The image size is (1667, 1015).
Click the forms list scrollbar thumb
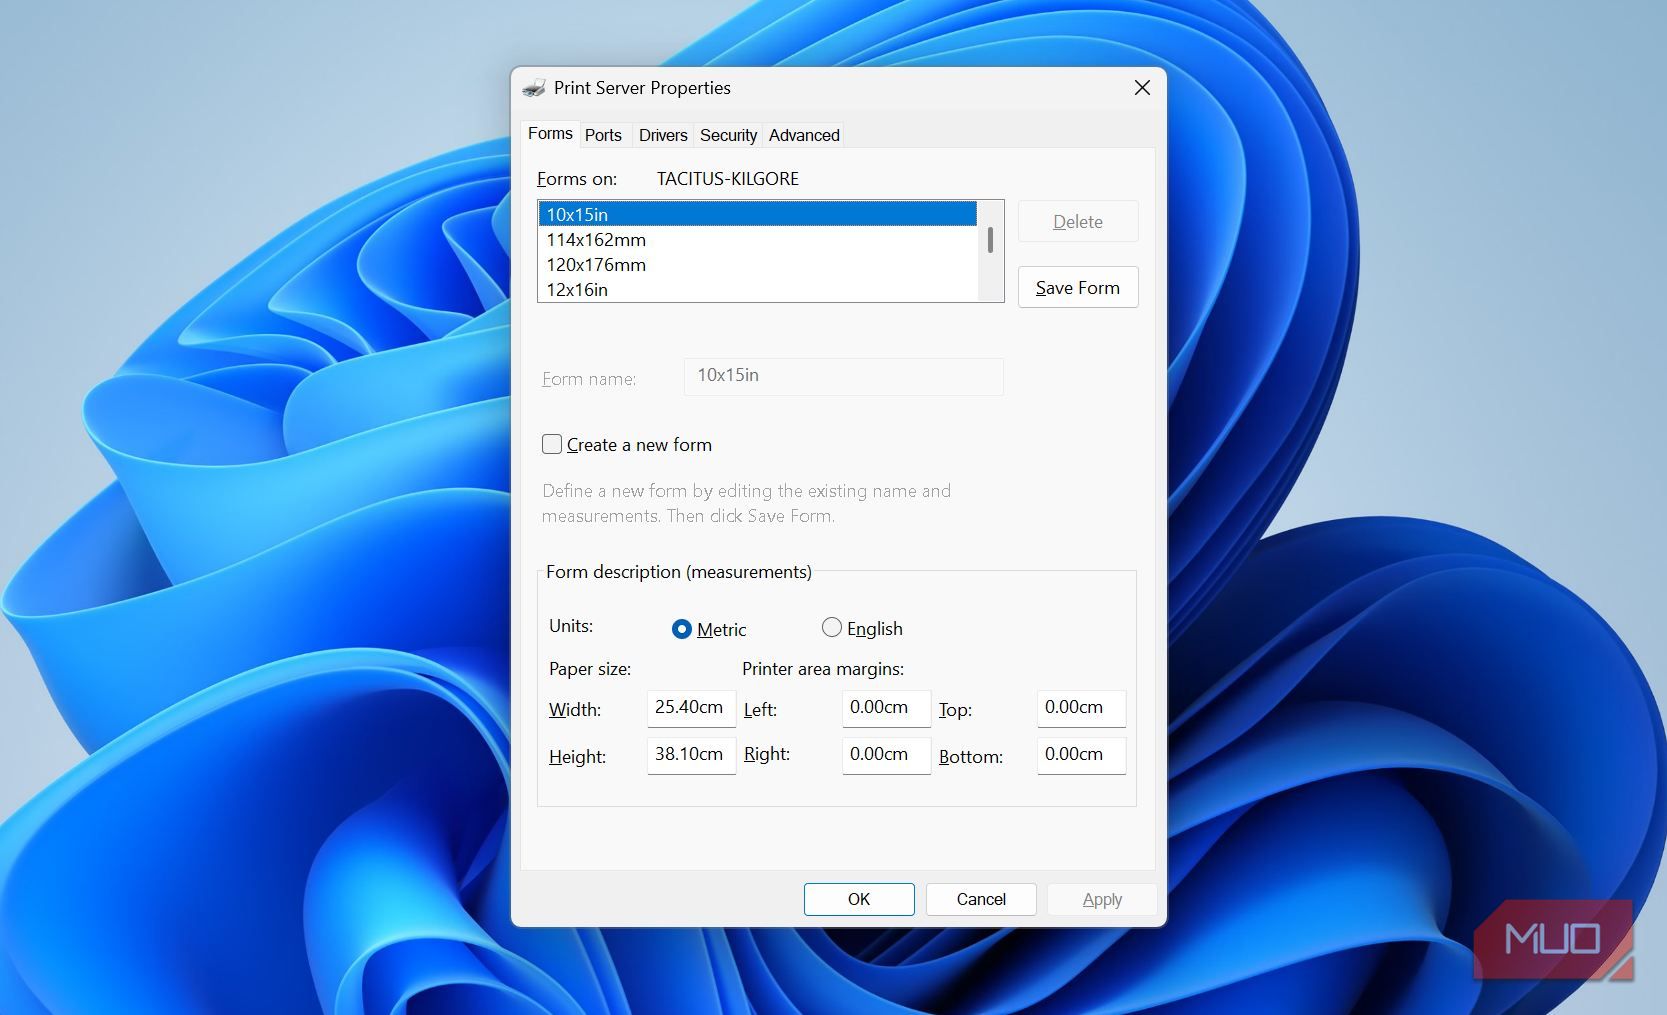pos(990,240)
